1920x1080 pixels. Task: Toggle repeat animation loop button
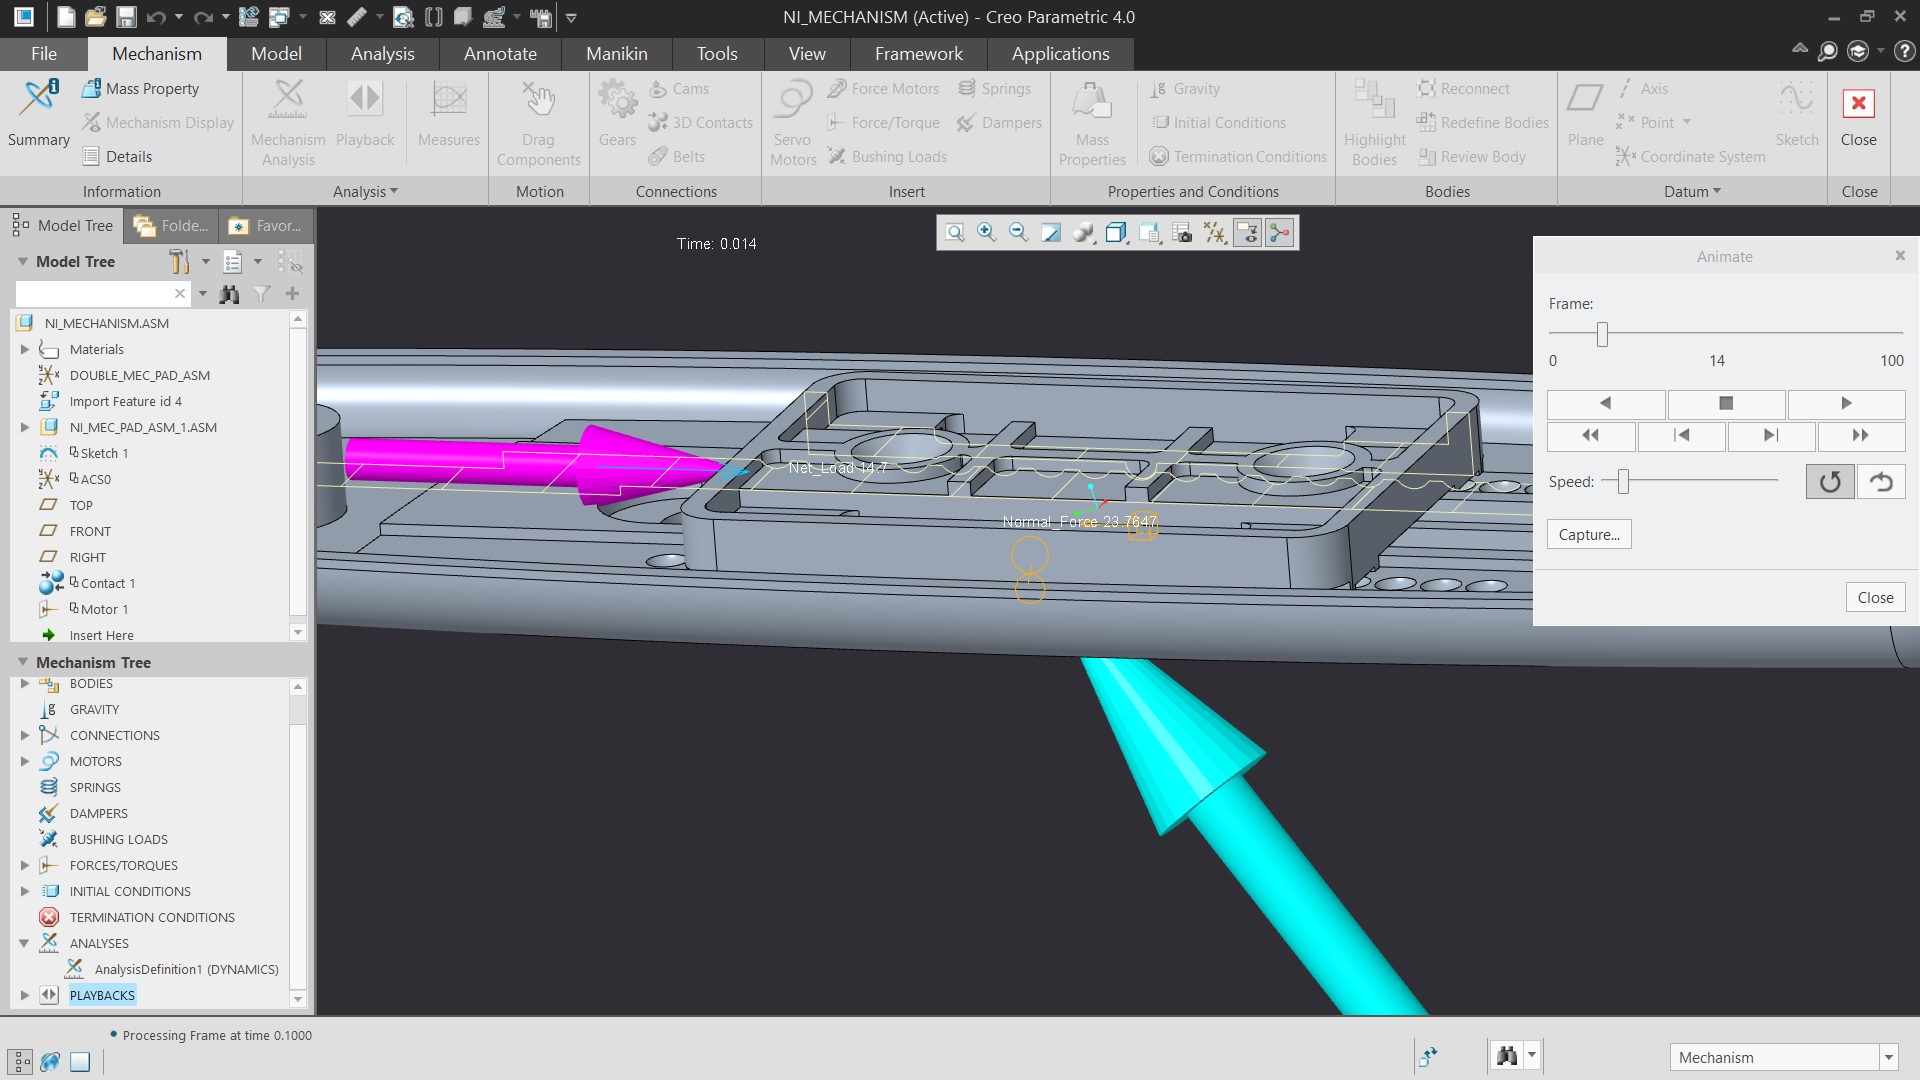pos(1829,482)
